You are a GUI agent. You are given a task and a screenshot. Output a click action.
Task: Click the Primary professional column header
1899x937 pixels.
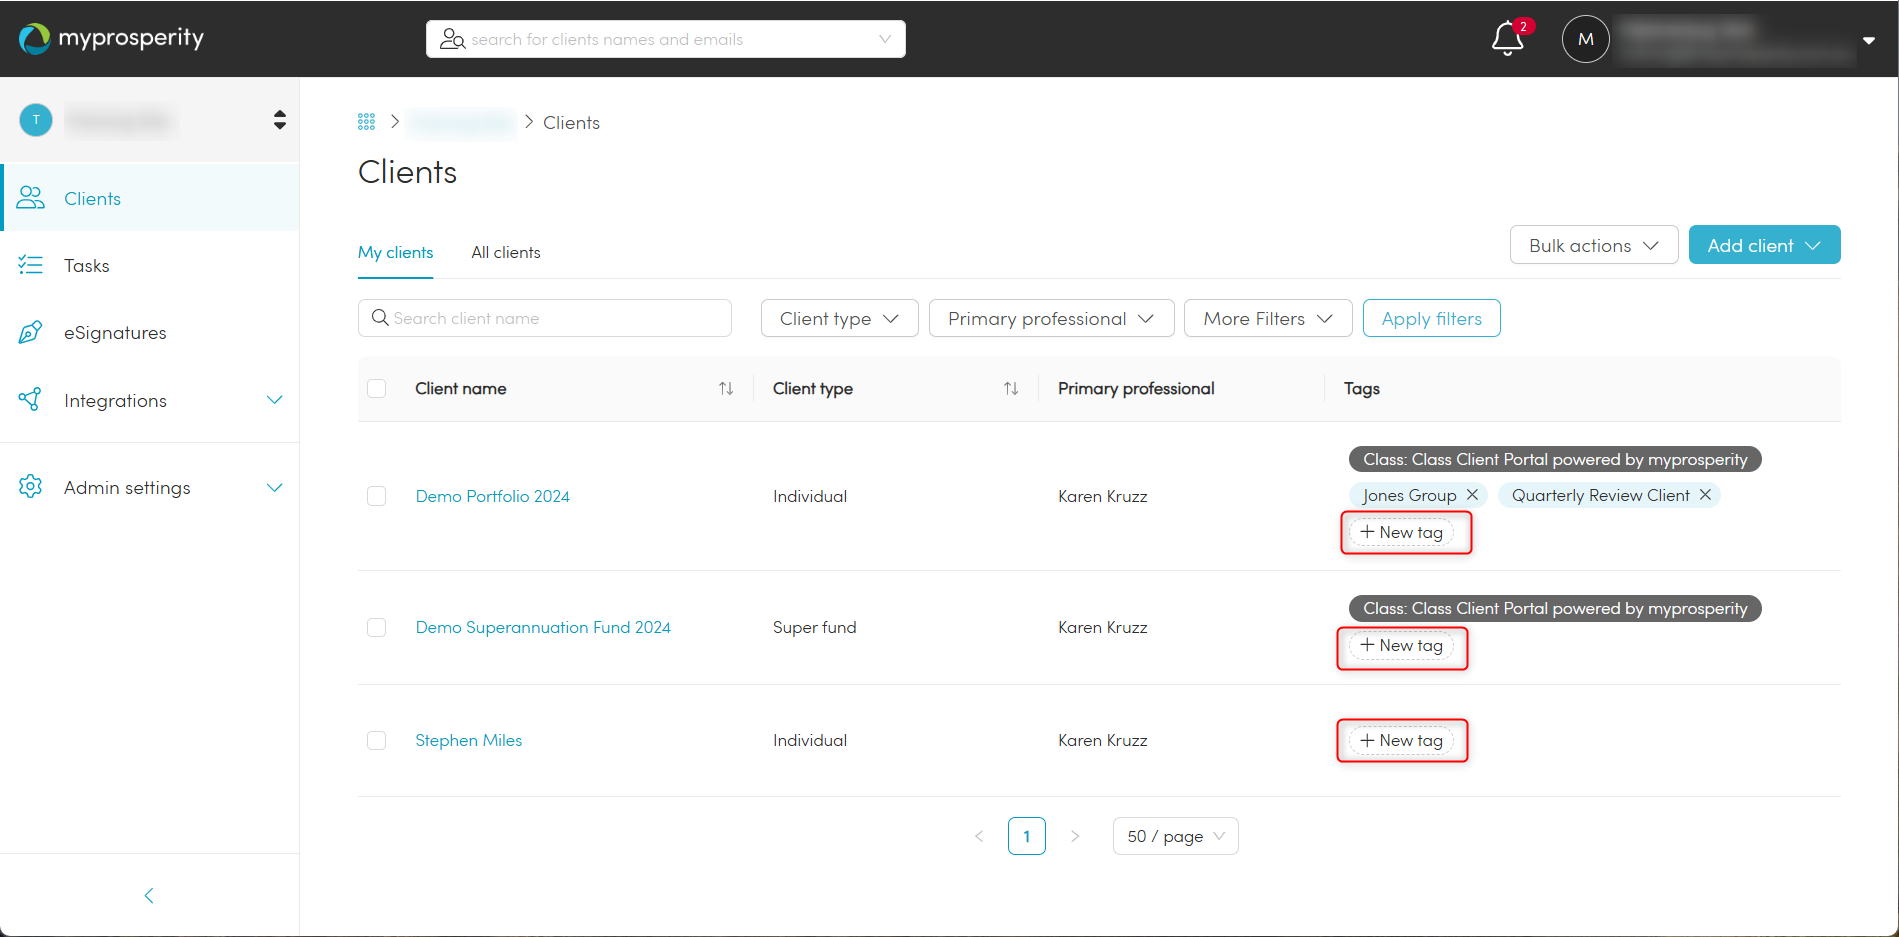pos(1136,388)
